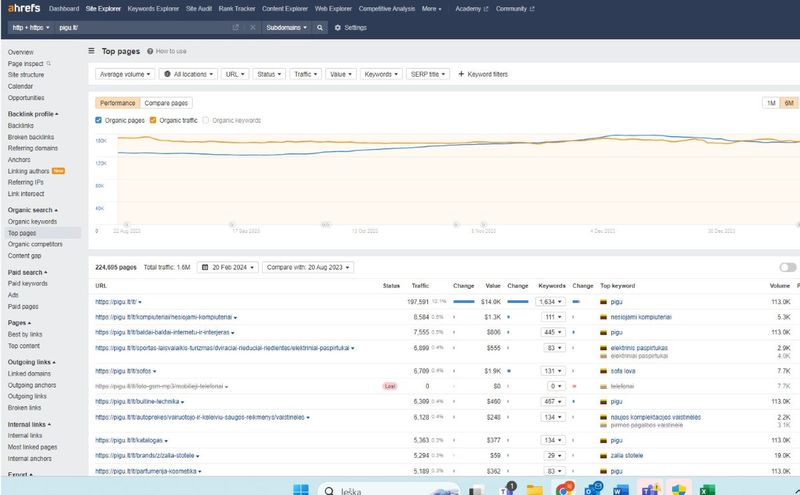Select the 1M chart range button
The height and width of the screenshot is (495, 800).
771,103
